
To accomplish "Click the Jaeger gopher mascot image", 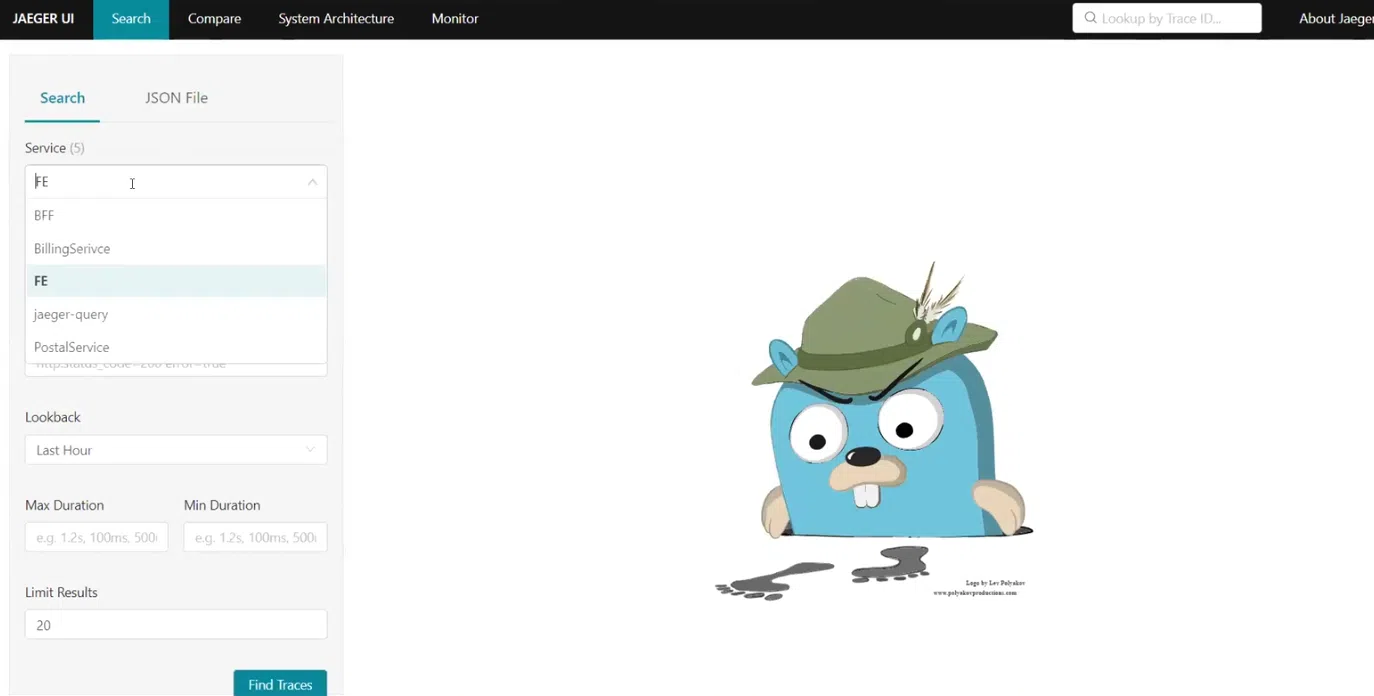I will point(873,430).
